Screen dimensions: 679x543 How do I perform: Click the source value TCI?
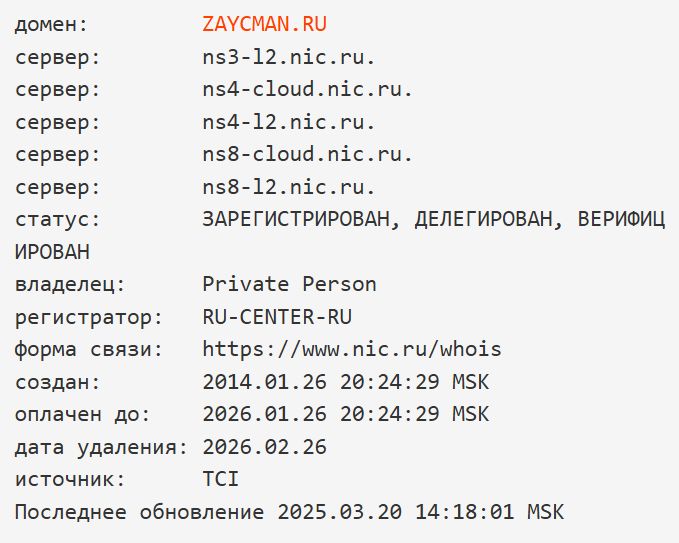point(220,479)
